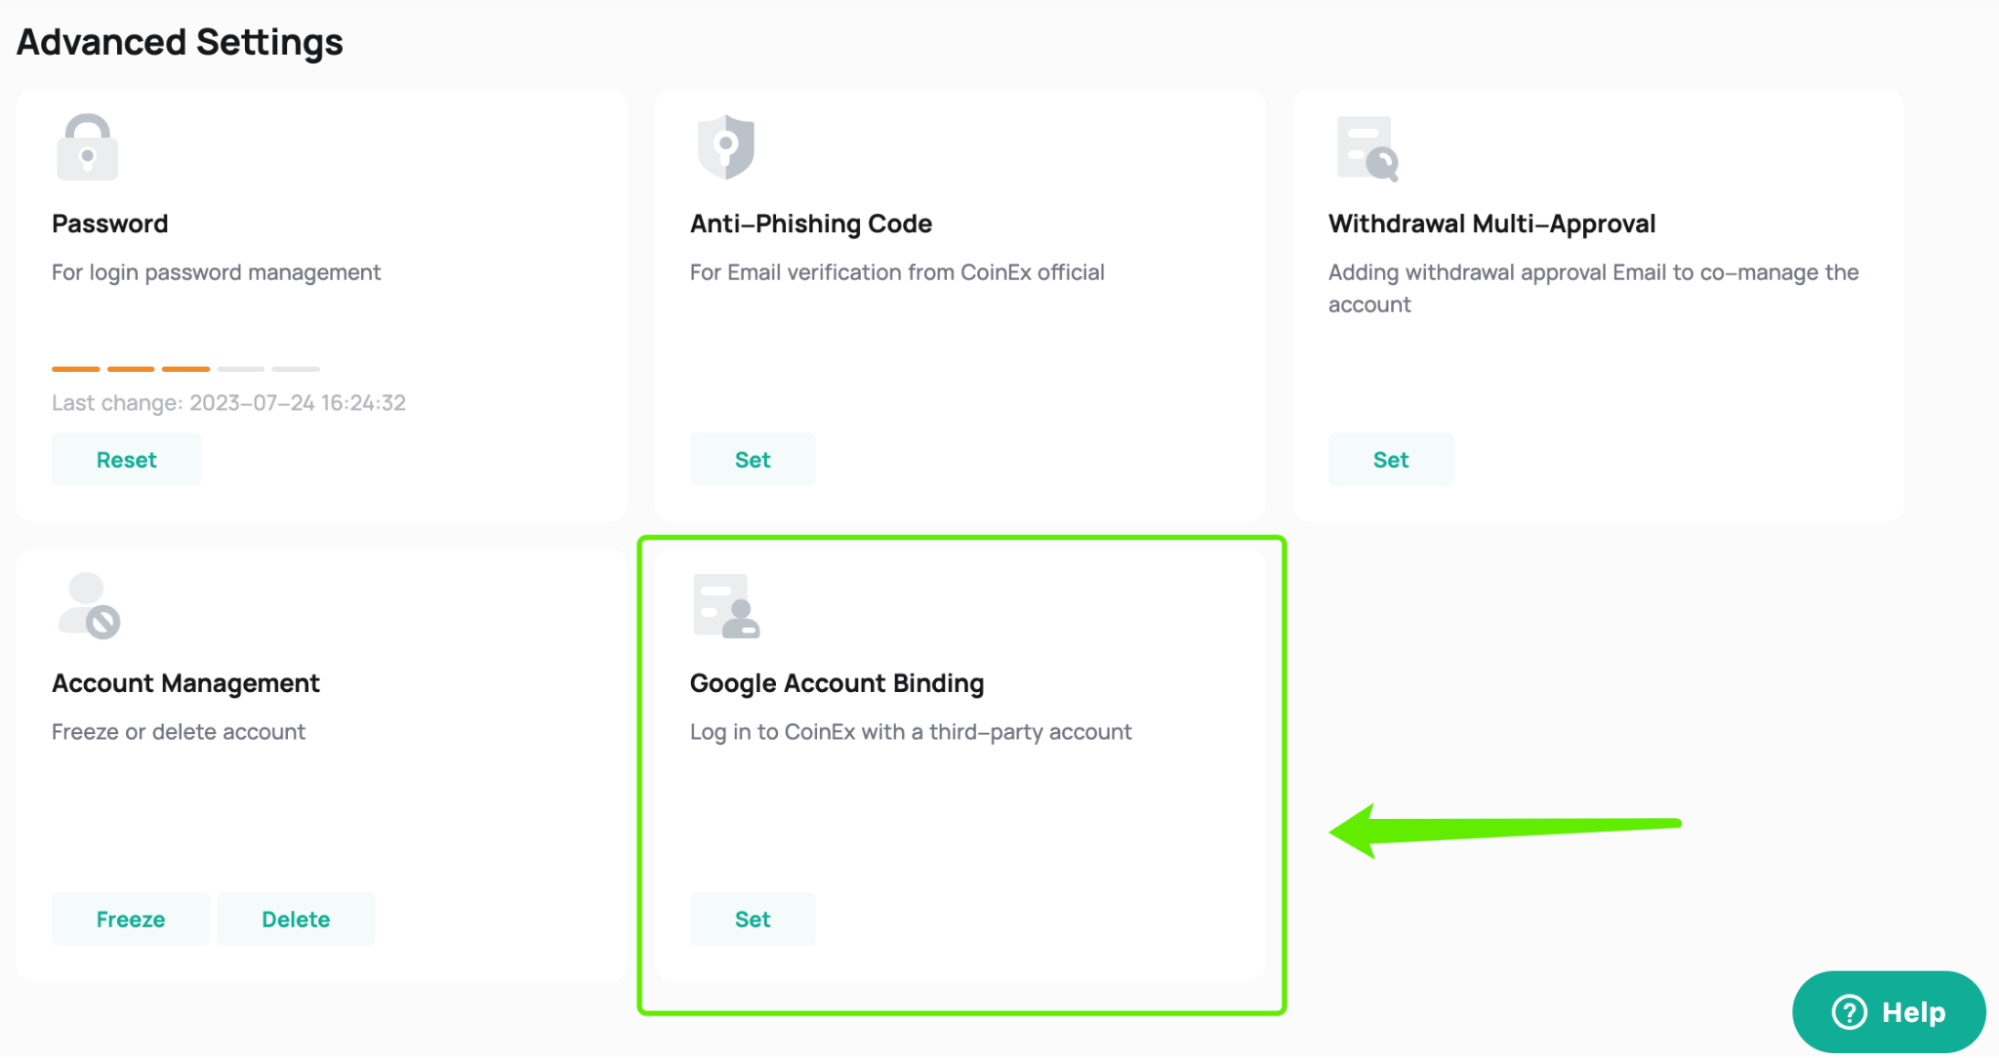Select the Advanced Settings heading
The image size is (1999, 1058).
point(179,42)
